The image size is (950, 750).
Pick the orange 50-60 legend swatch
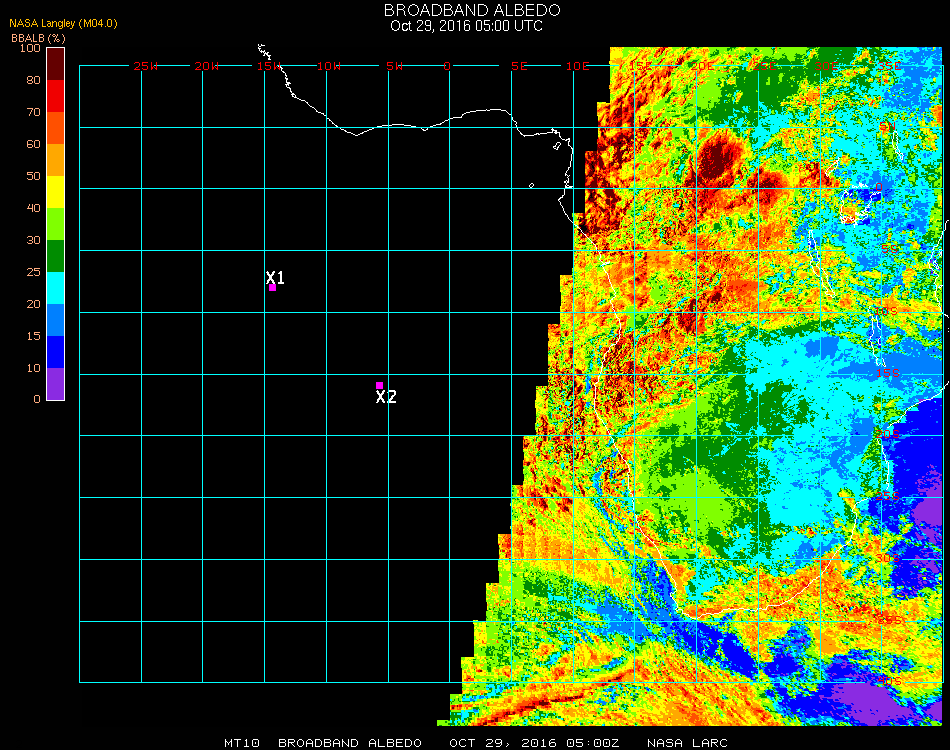tap(56, 160)
